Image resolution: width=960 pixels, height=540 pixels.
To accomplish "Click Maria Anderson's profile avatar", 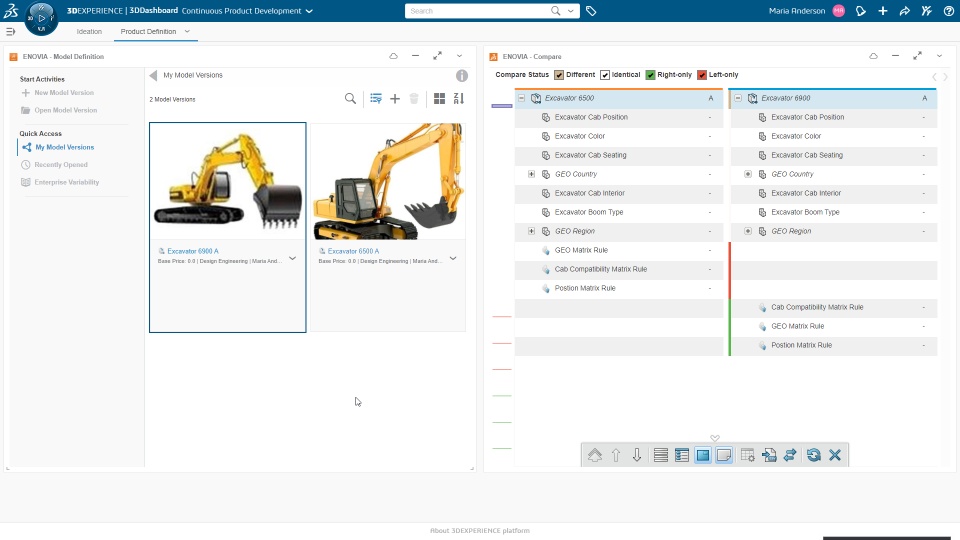I will click(839, 11).
